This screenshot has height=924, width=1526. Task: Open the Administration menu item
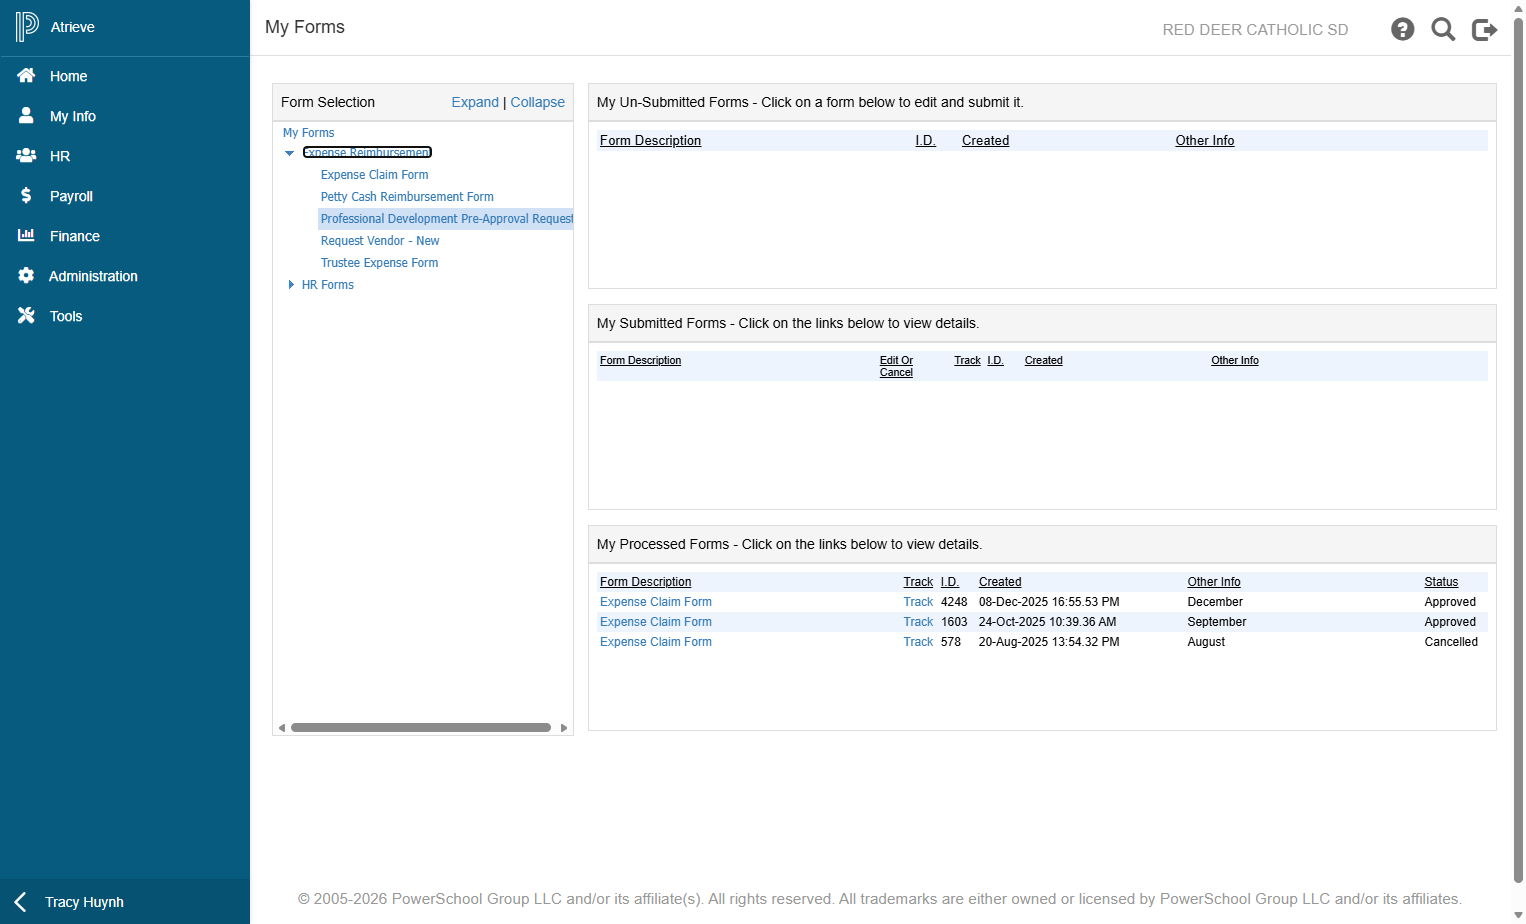pyautogui.click(x=93, y=276)
